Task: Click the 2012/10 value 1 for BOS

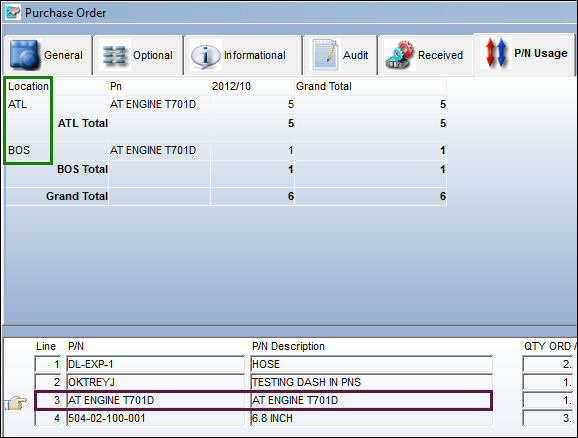Action: (290, 150)
